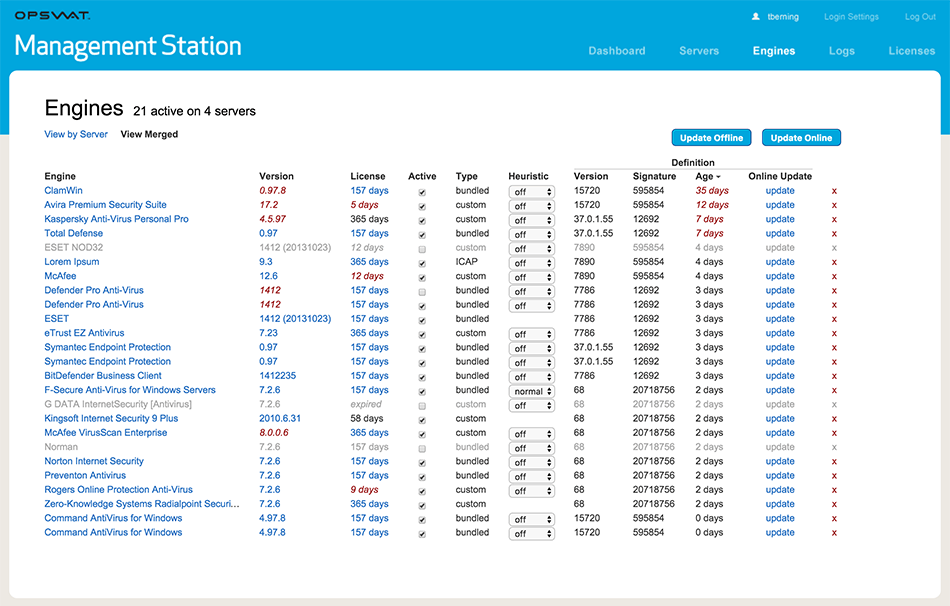Remove Kingsoft Internet Security 9 Plus via x
Viewport: 950px width, 606px height.
point(834,419)
